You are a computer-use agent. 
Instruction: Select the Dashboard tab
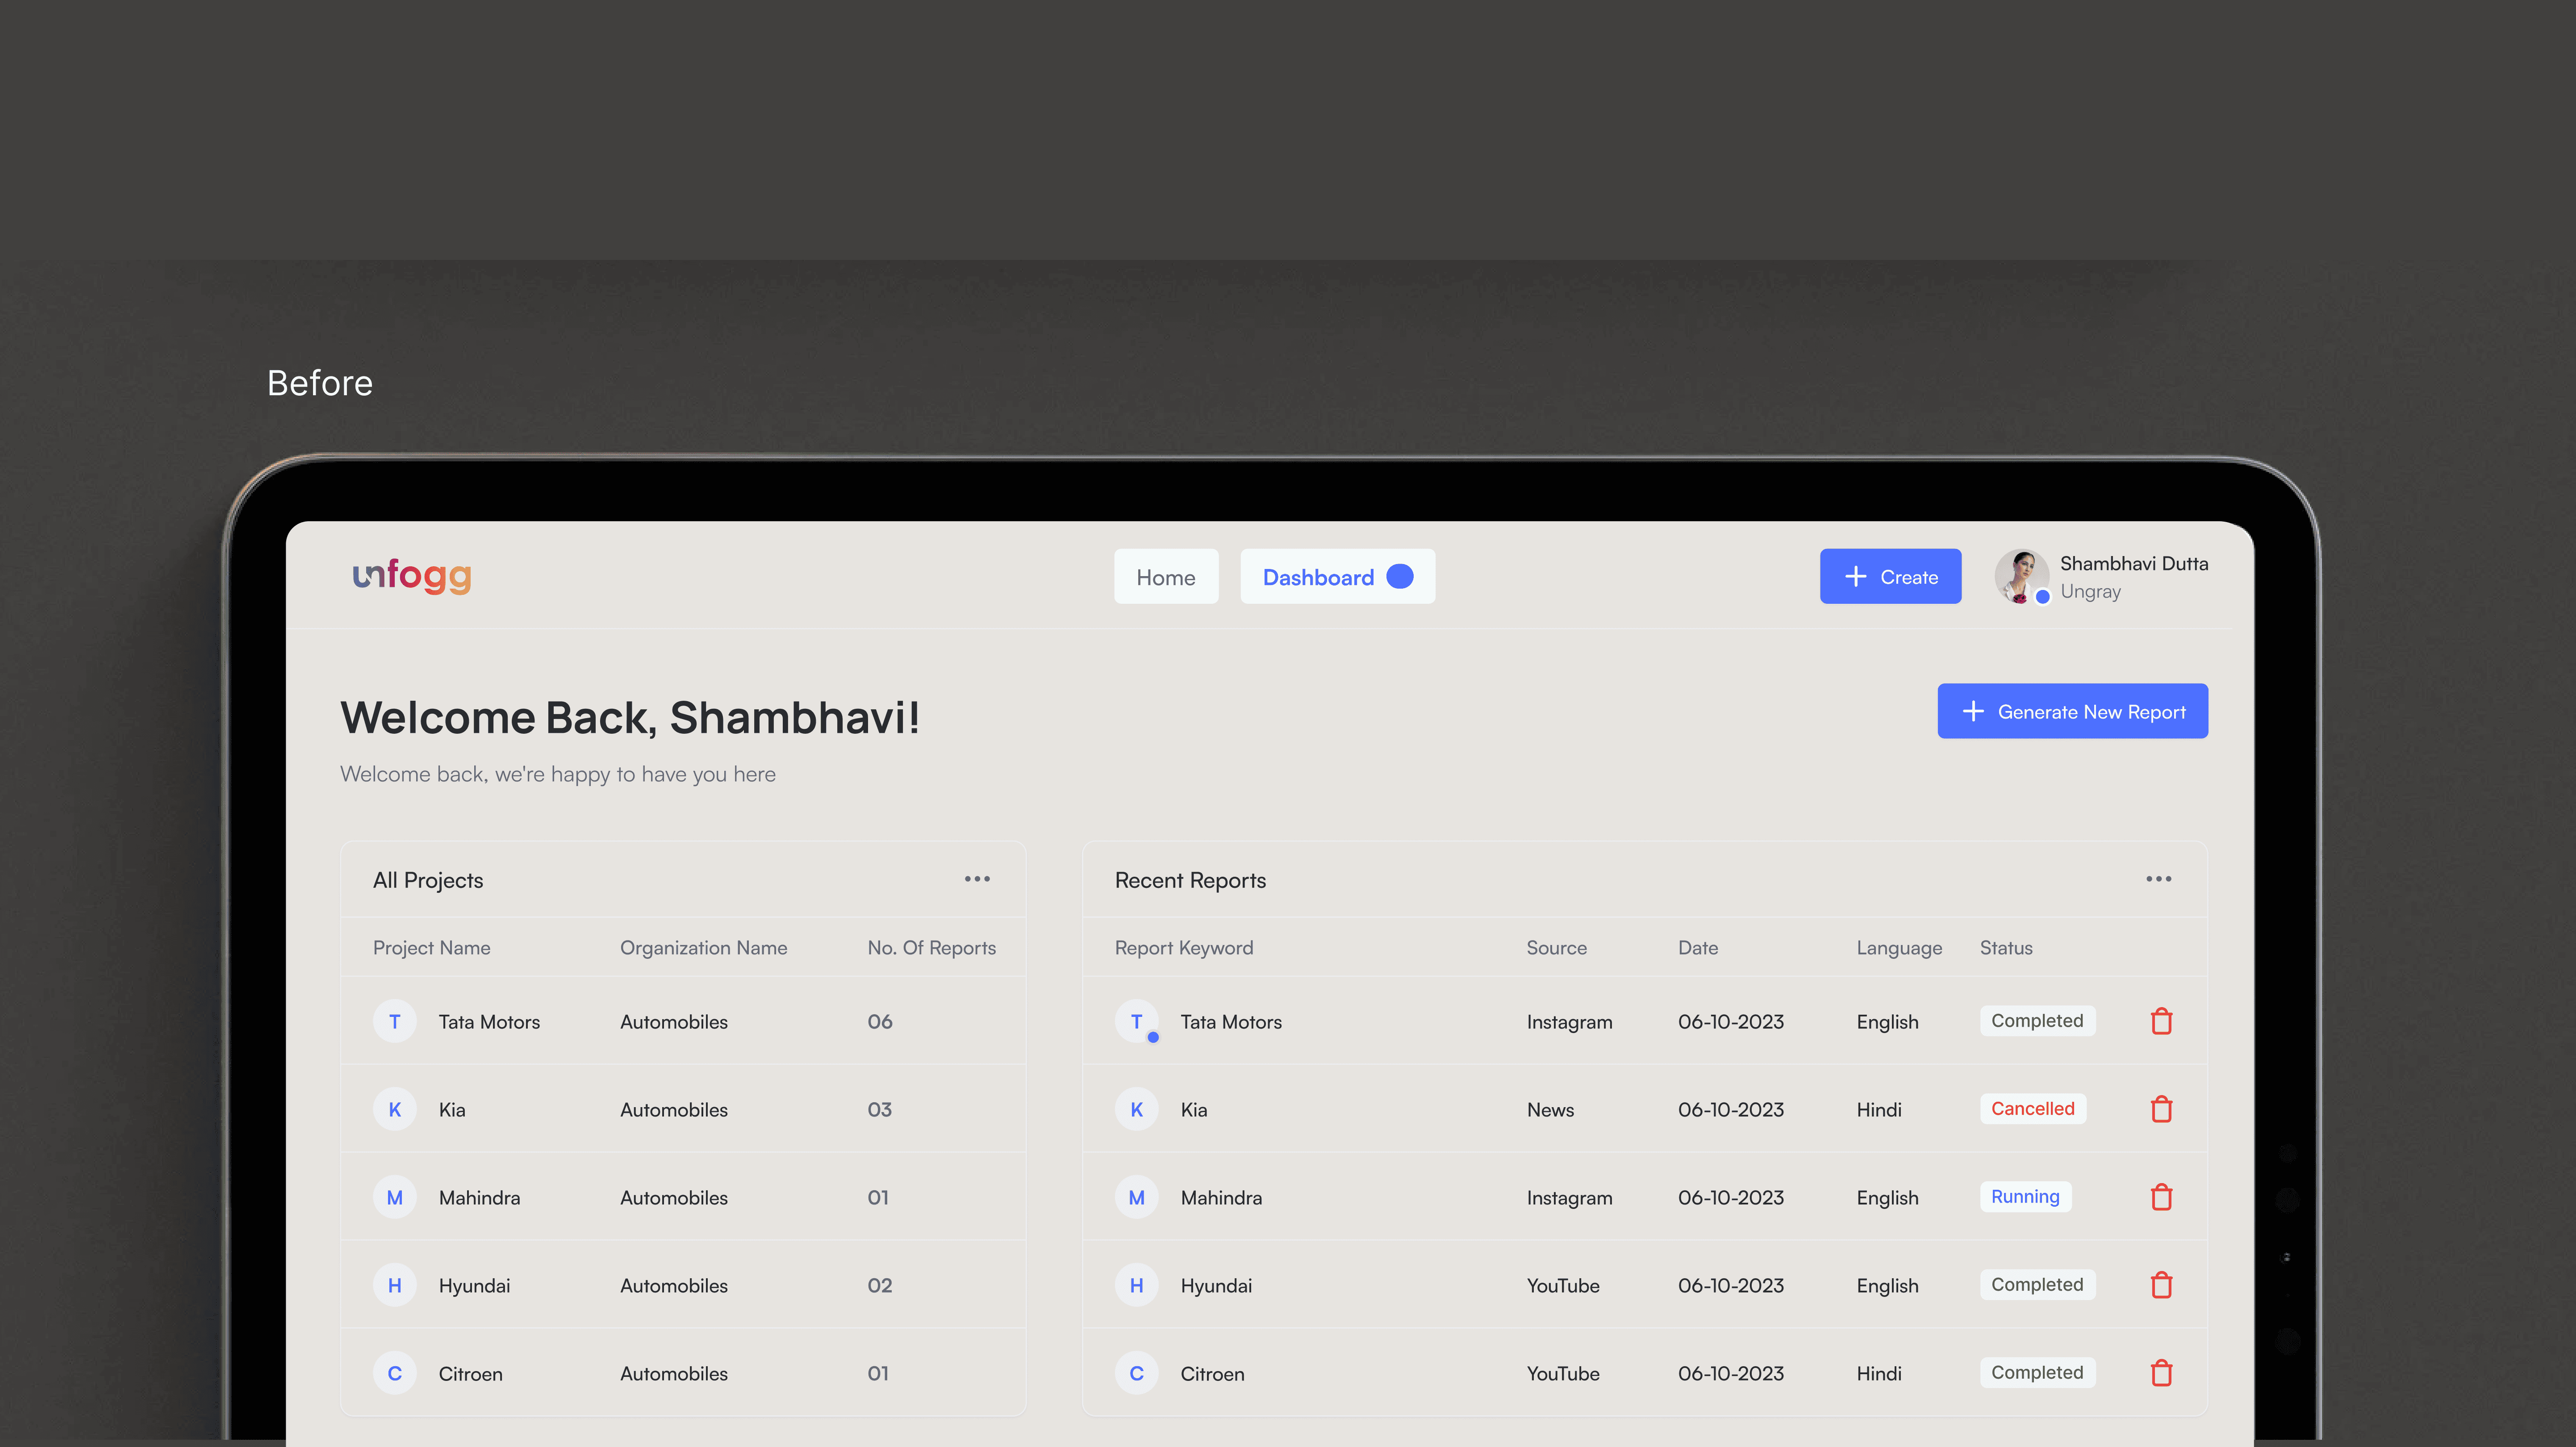(1318, 577)
